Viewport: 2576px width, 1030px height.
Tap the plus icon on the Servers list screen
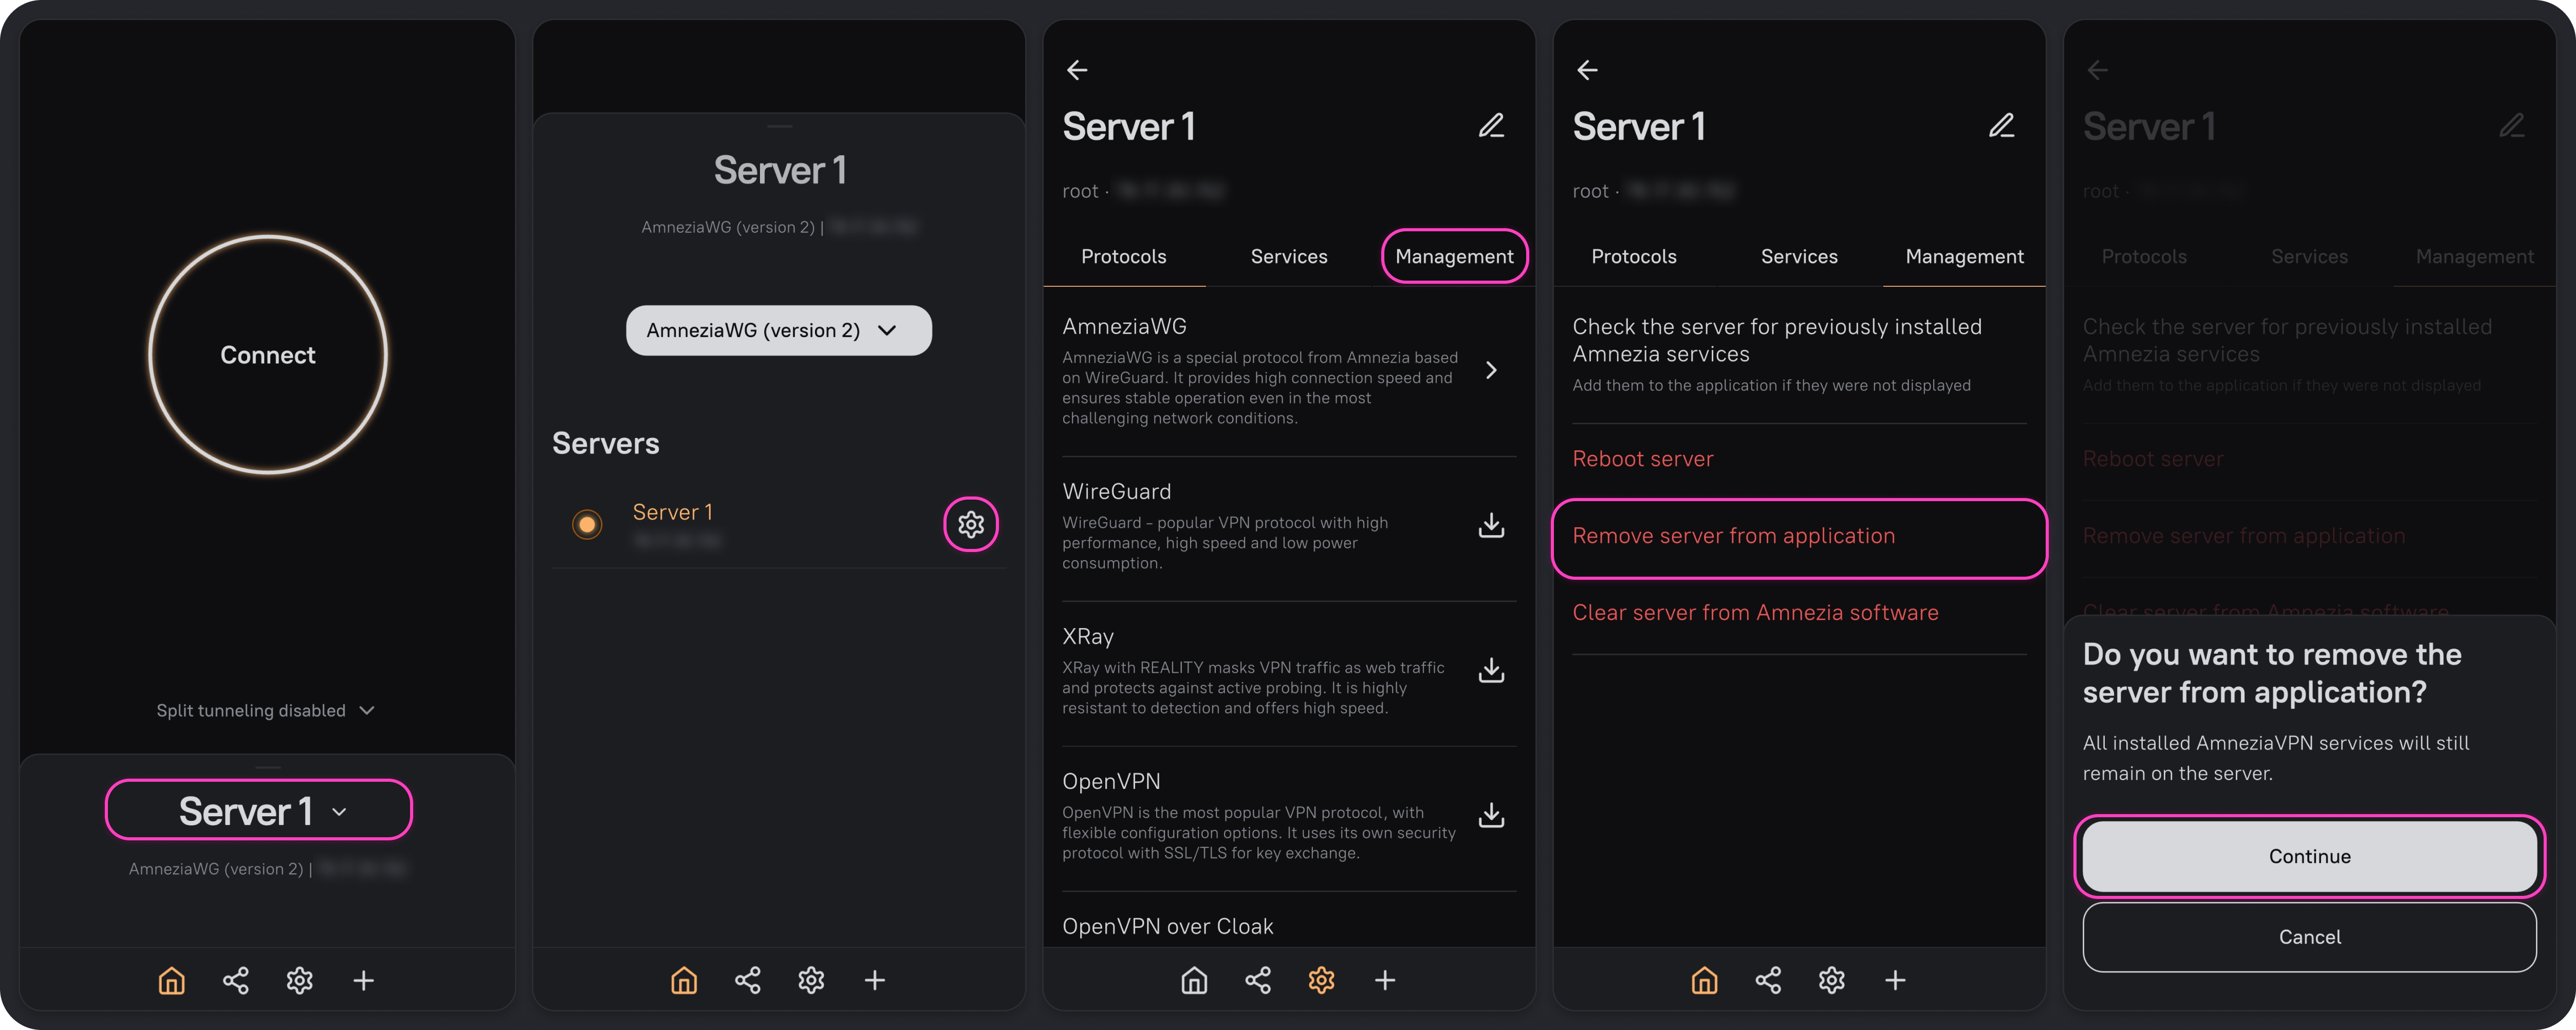pos(875,980)
